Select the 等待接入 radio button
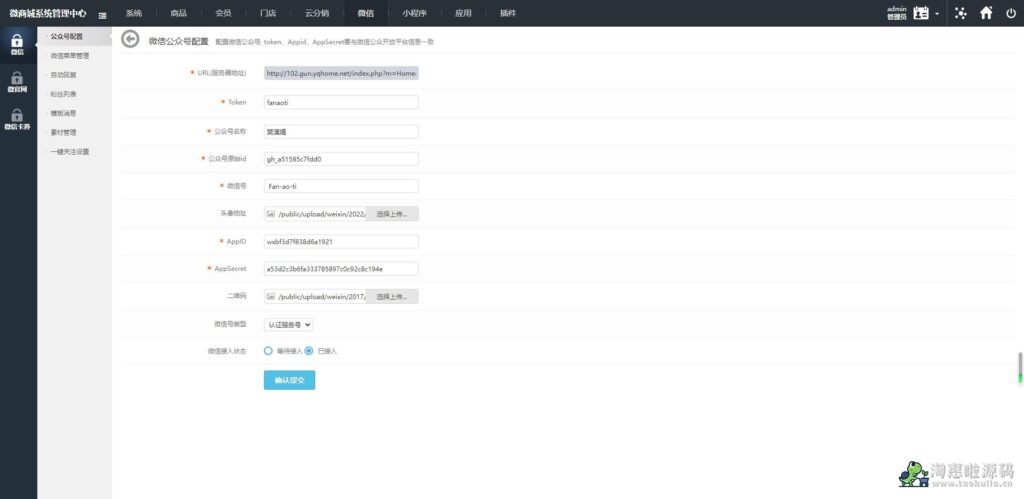 268,351
